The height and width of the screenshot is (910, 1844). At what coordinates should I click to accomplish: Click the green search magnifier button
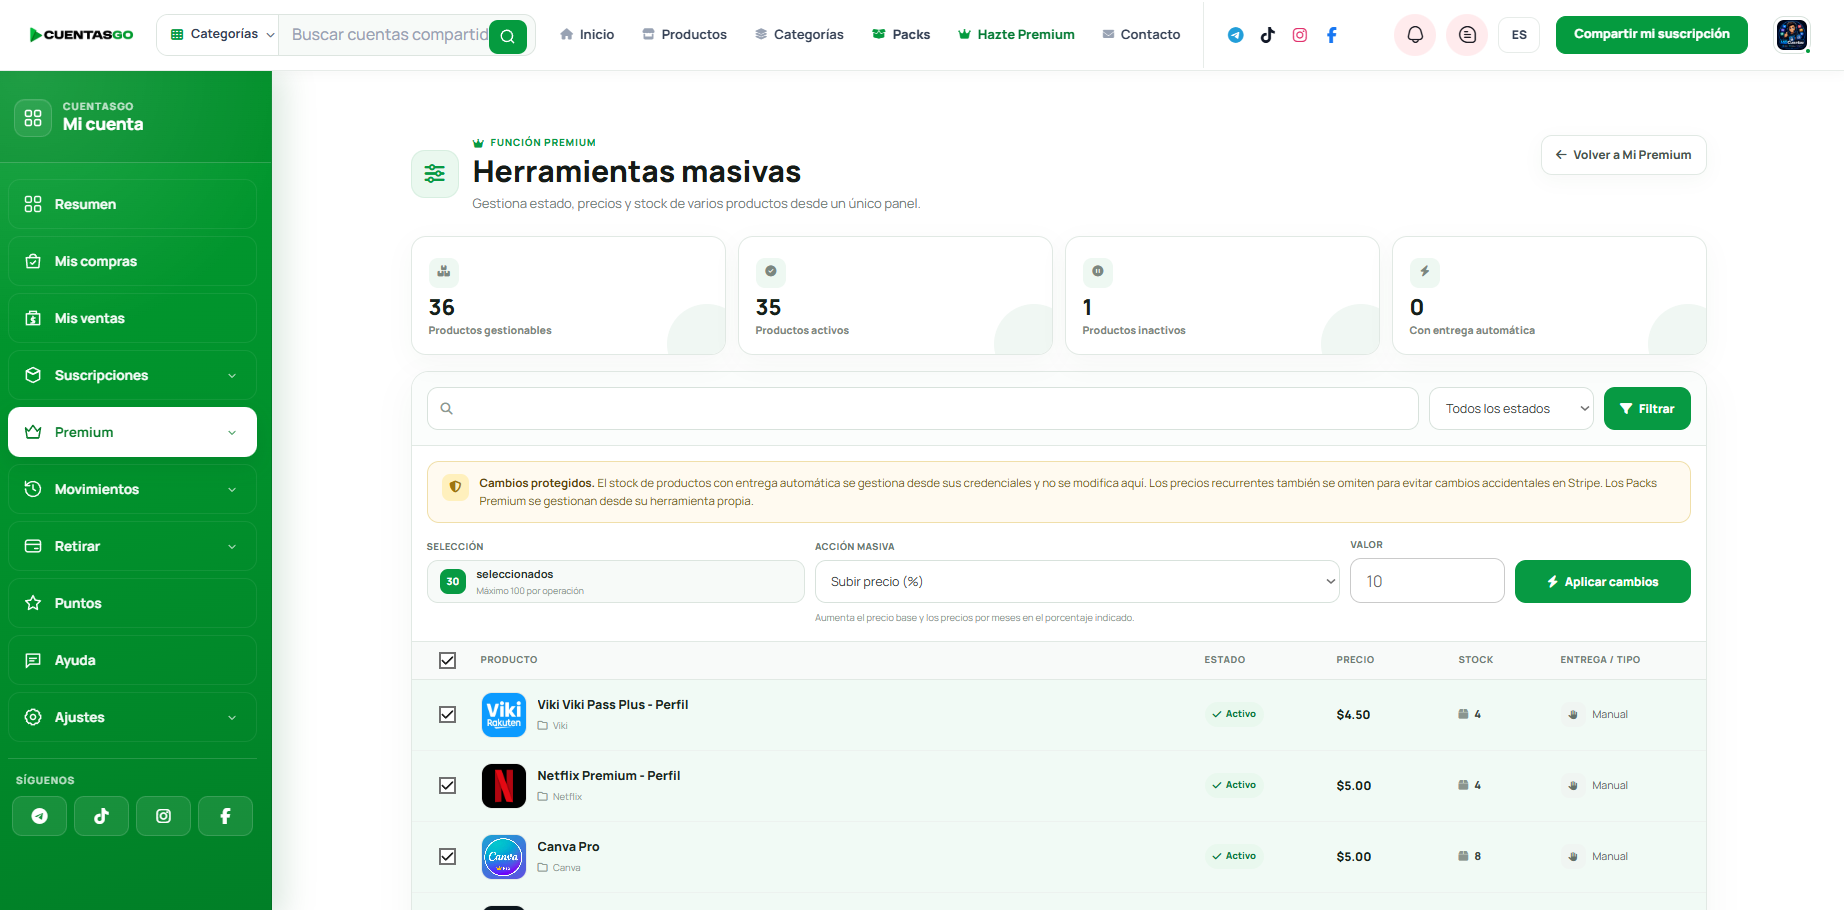508,37
